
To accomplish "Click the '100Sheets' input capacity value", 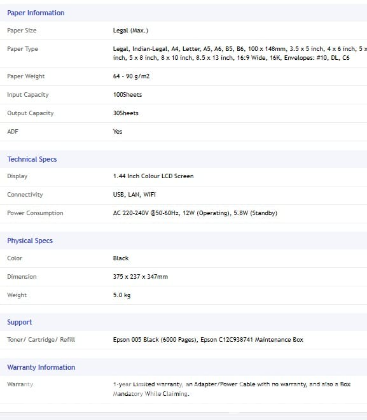I will [x=127, y=95].
